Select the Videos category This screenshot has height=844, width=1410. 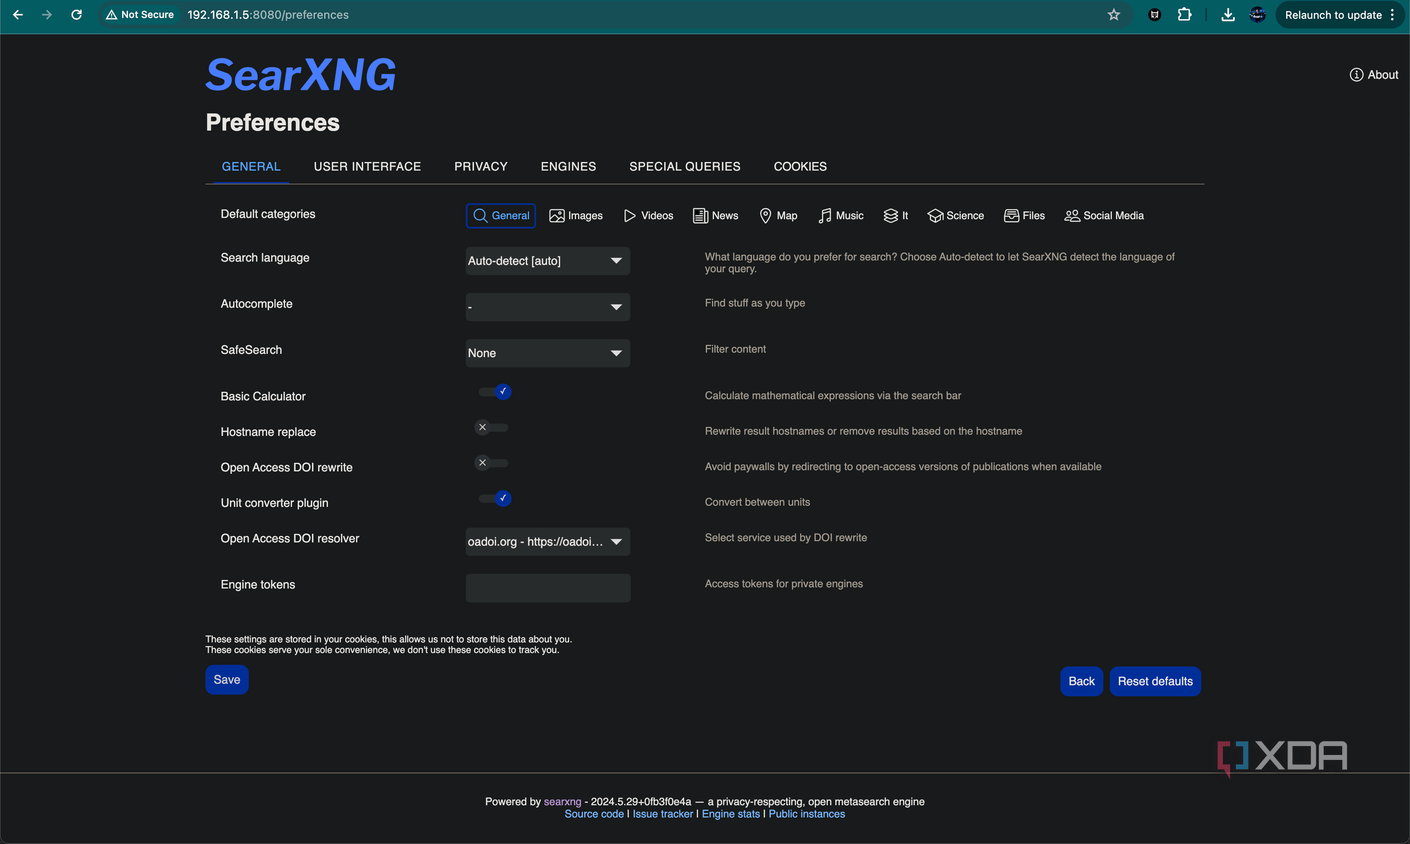click(648, 215)
